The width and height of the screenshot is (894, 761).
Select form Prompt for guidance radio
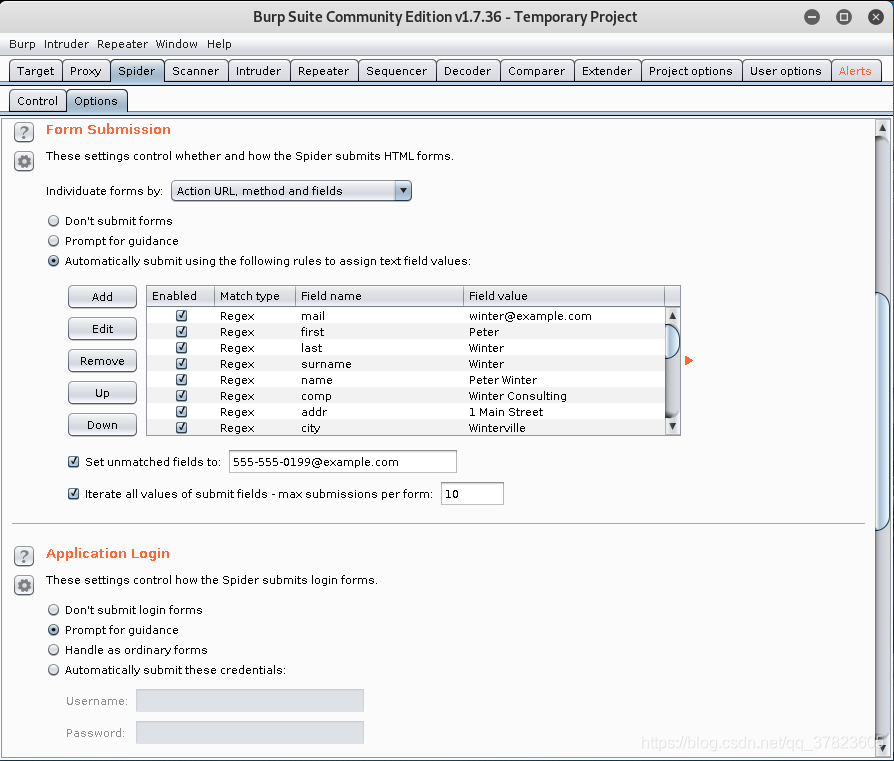click(54, 241)
